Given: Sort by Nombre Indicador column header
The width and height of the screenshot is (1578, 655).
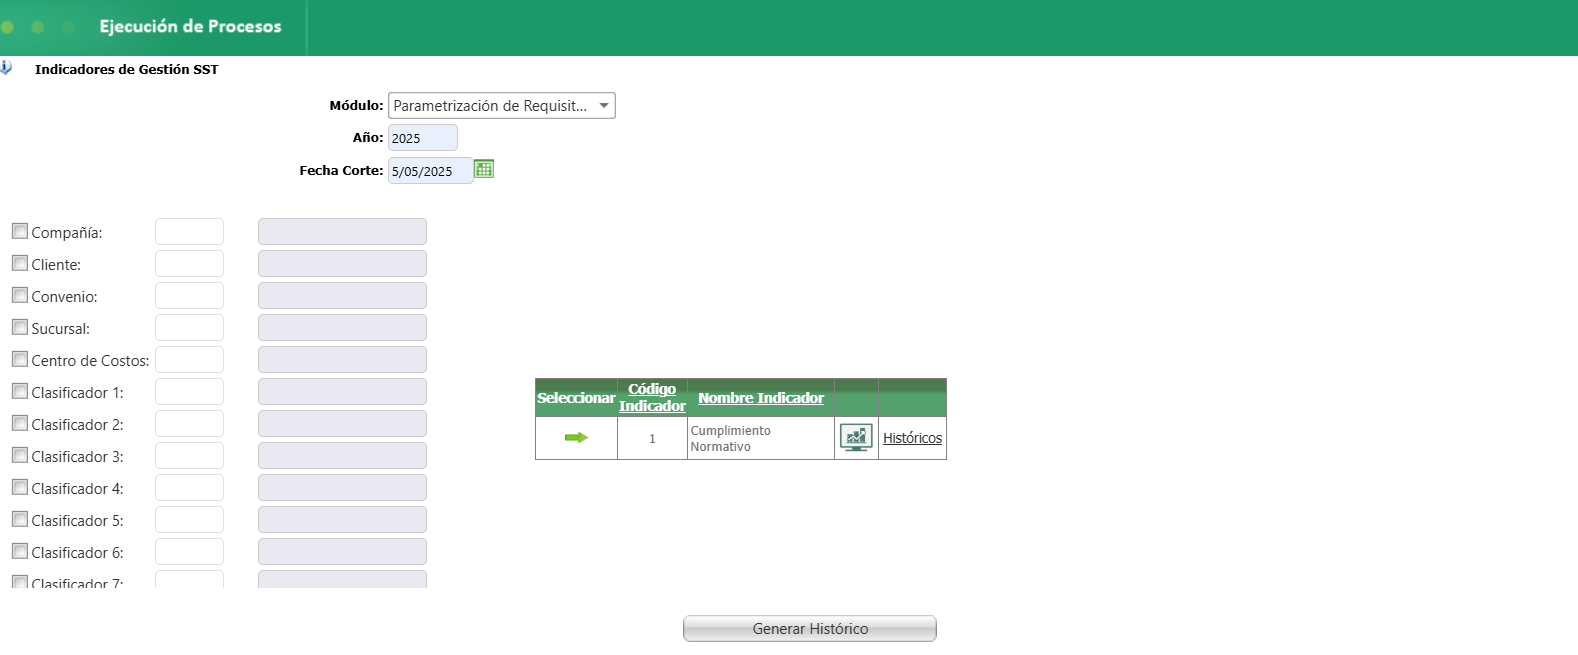Looking at the screenshot, I should click(761, 398).
